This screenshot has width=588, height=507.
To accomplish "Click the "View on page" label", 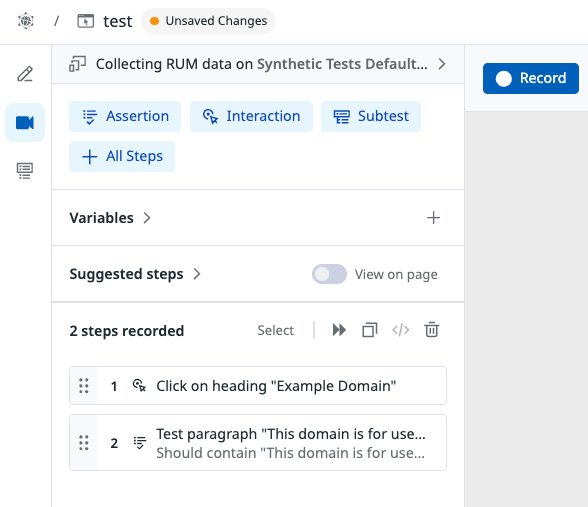I will (396, 274).
